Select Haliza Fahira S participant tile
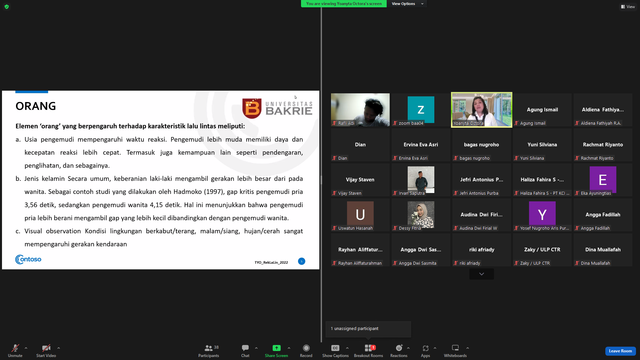640x360 pixels. (x=542, y=180)
